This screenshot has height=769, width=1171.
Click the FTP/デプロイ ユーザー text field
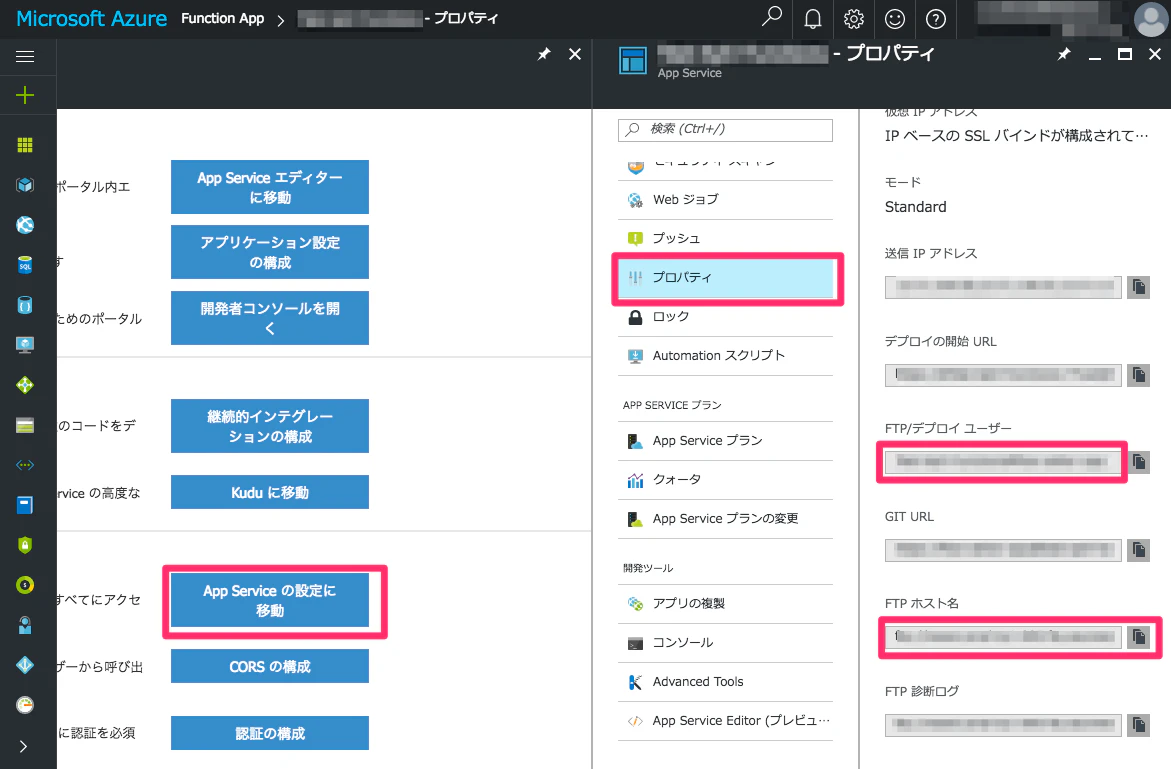(1003, 462)
